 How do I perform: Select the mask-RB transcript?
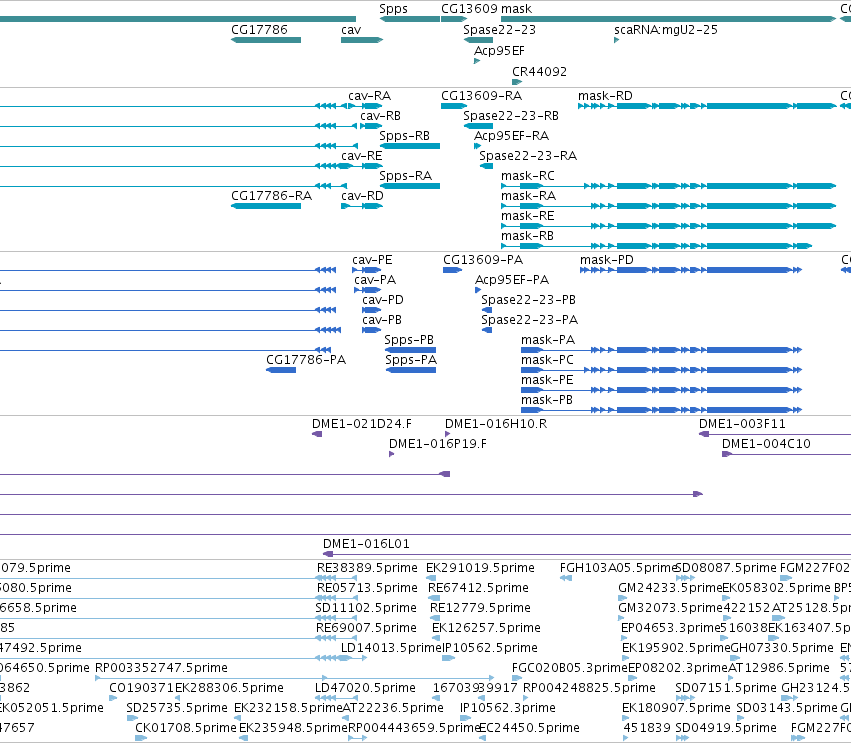pos(656,246)
